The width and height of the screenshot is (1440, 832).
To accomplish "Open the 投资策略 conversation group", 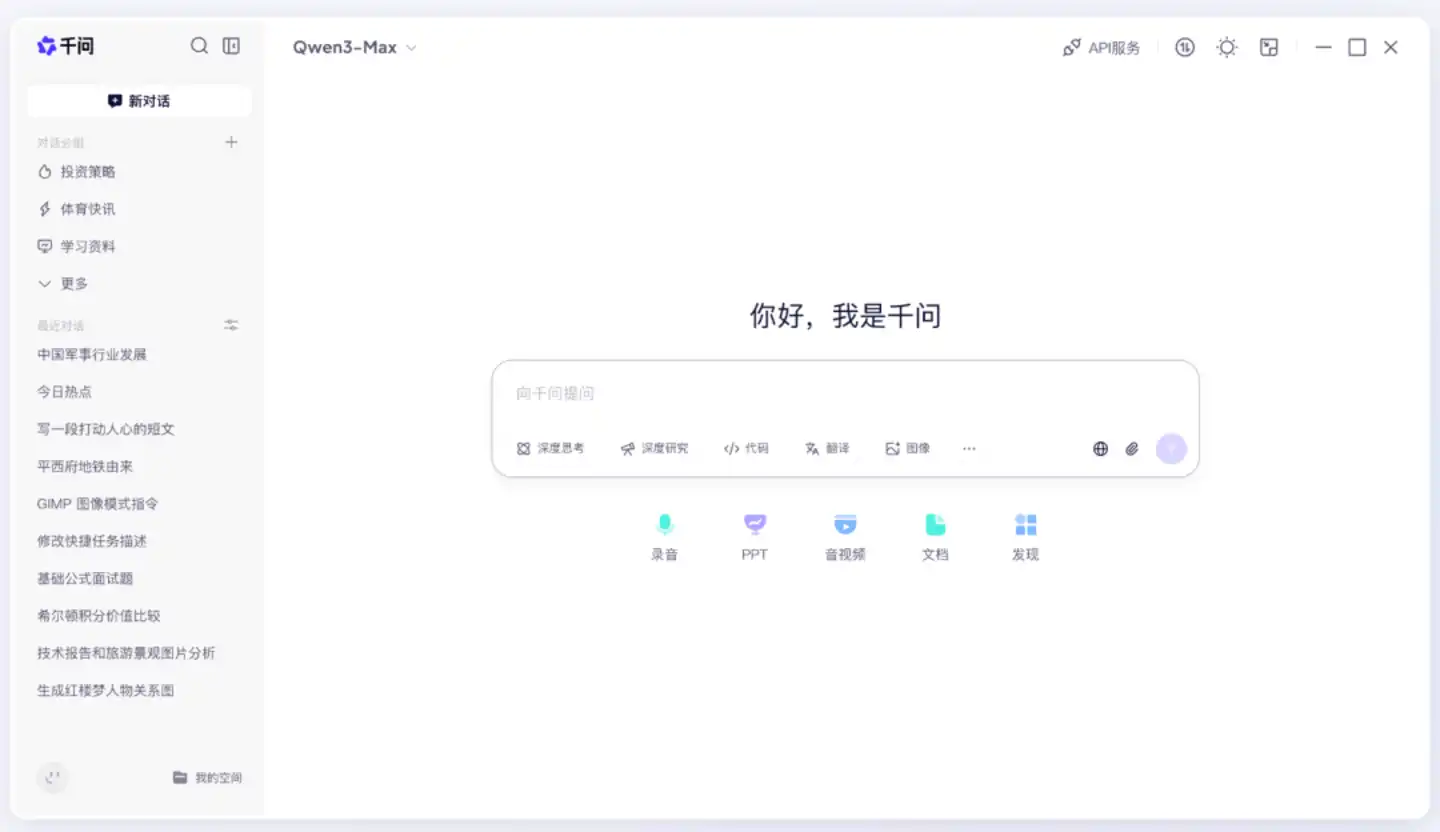I will 87,171.
